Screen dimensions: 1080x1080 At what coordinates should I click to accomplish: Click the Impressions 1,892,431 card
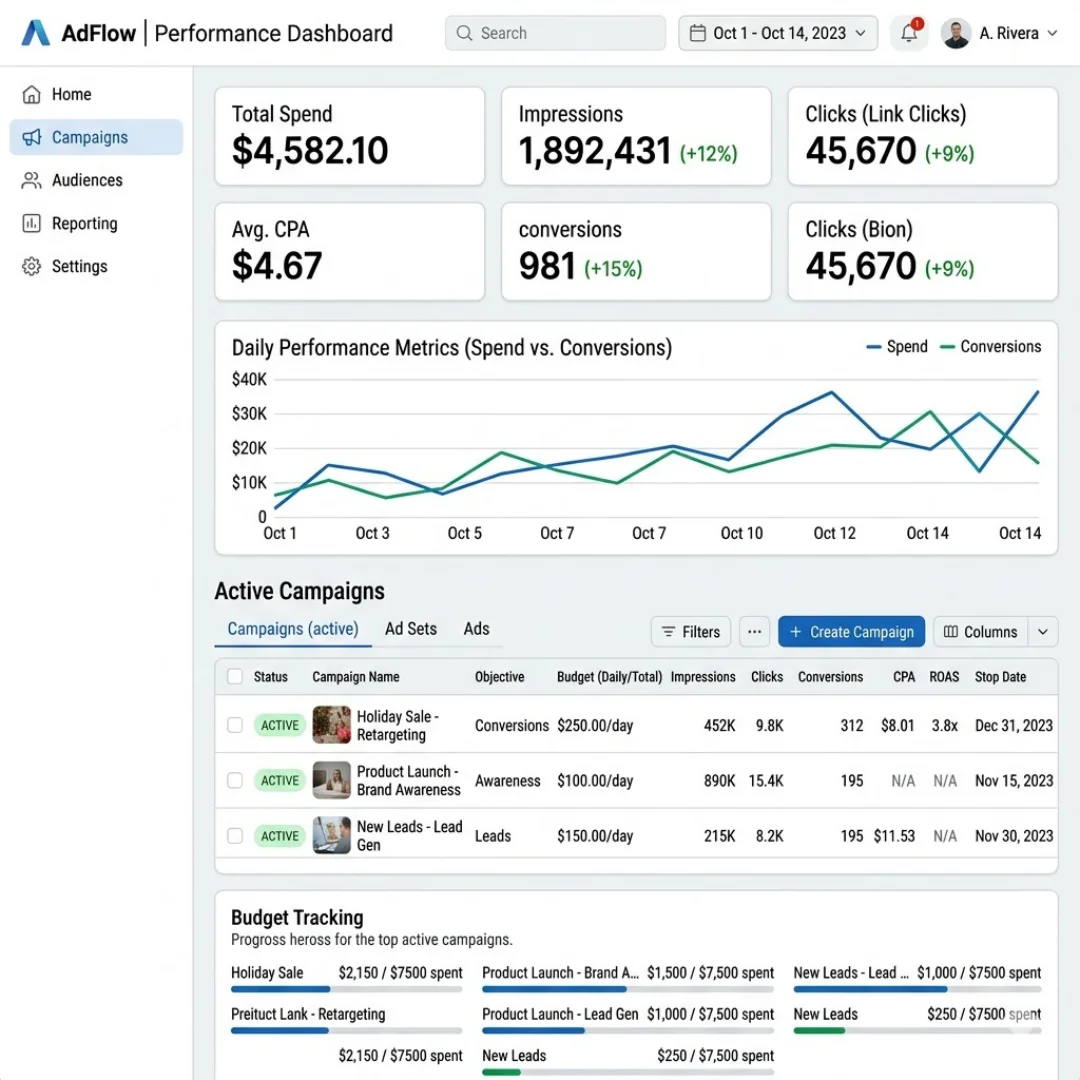pyautogui.click(x=636, y=136)
